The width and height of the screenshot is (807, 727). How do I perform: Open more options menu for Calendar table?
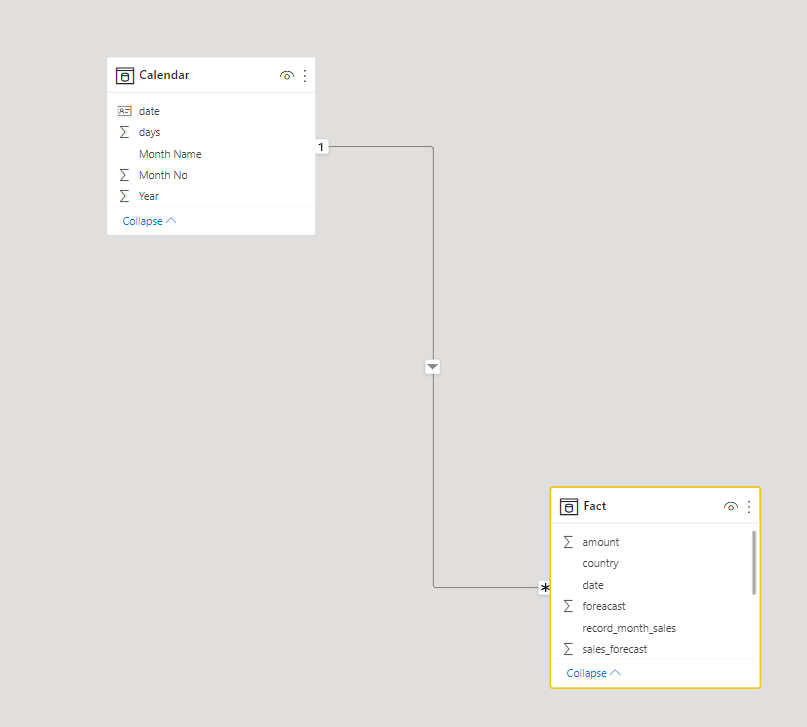point(305,76)
